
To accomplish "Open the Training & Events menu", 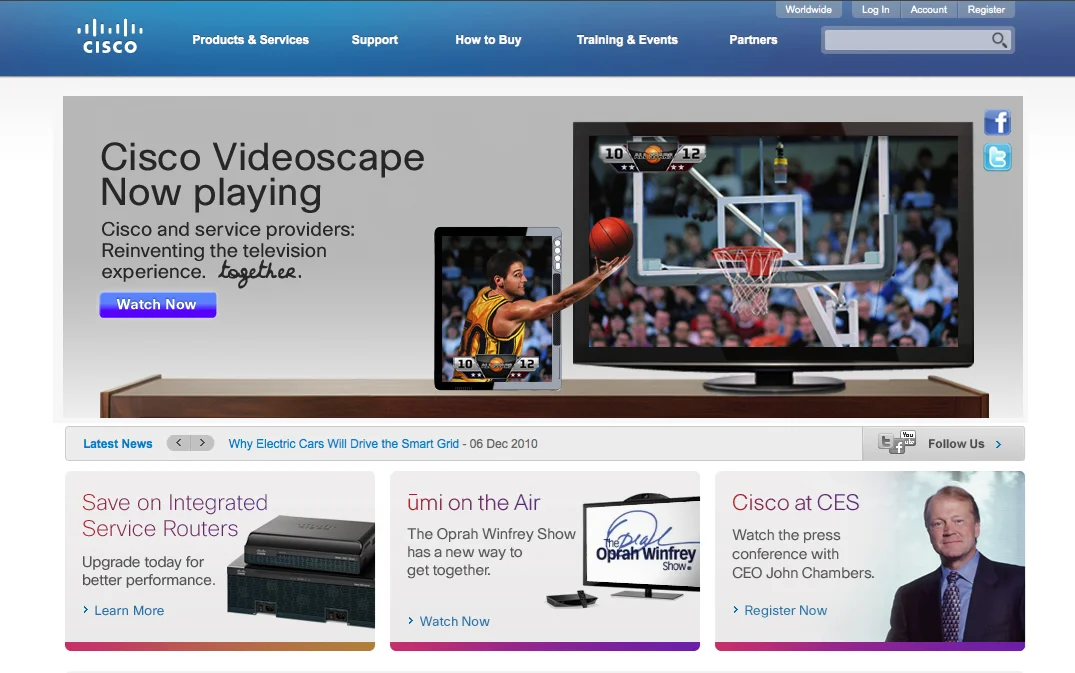I will tap(627, 40).
